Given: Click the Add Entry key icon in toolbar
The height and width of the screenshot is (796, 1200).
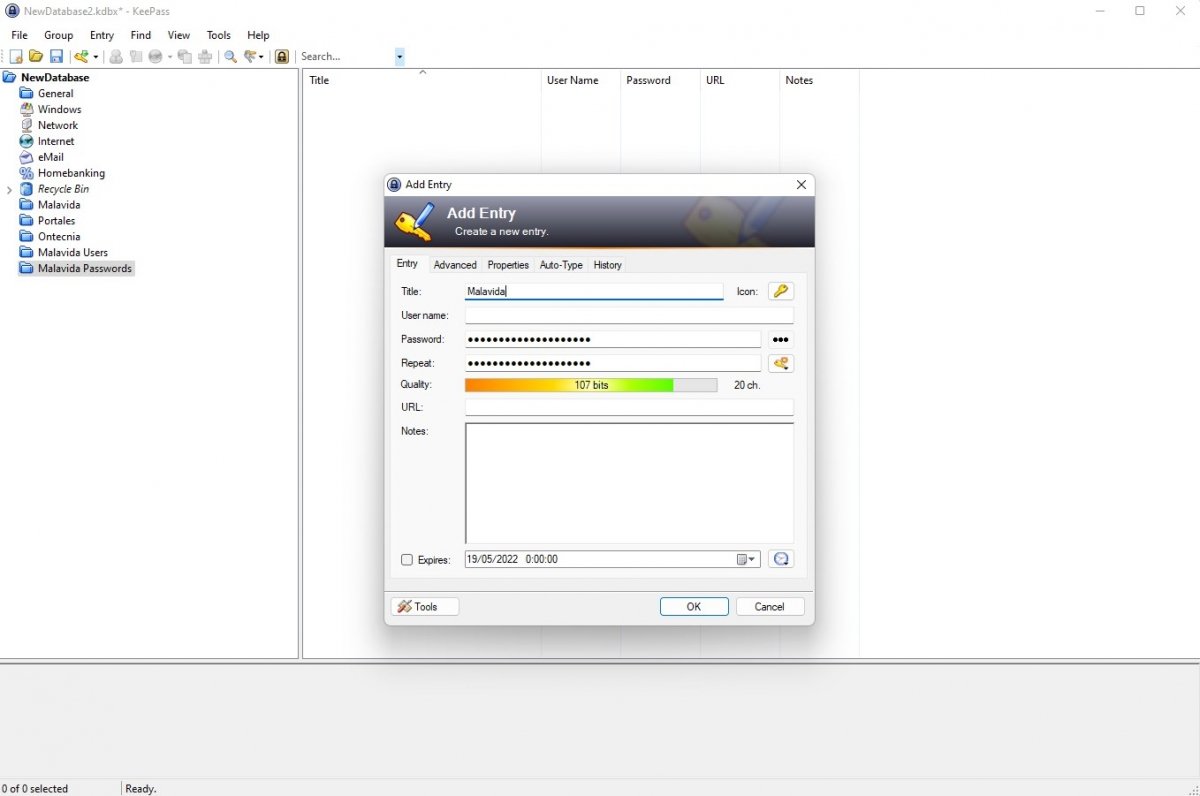Looking at the screenshot, I should [x=82, y=57].
